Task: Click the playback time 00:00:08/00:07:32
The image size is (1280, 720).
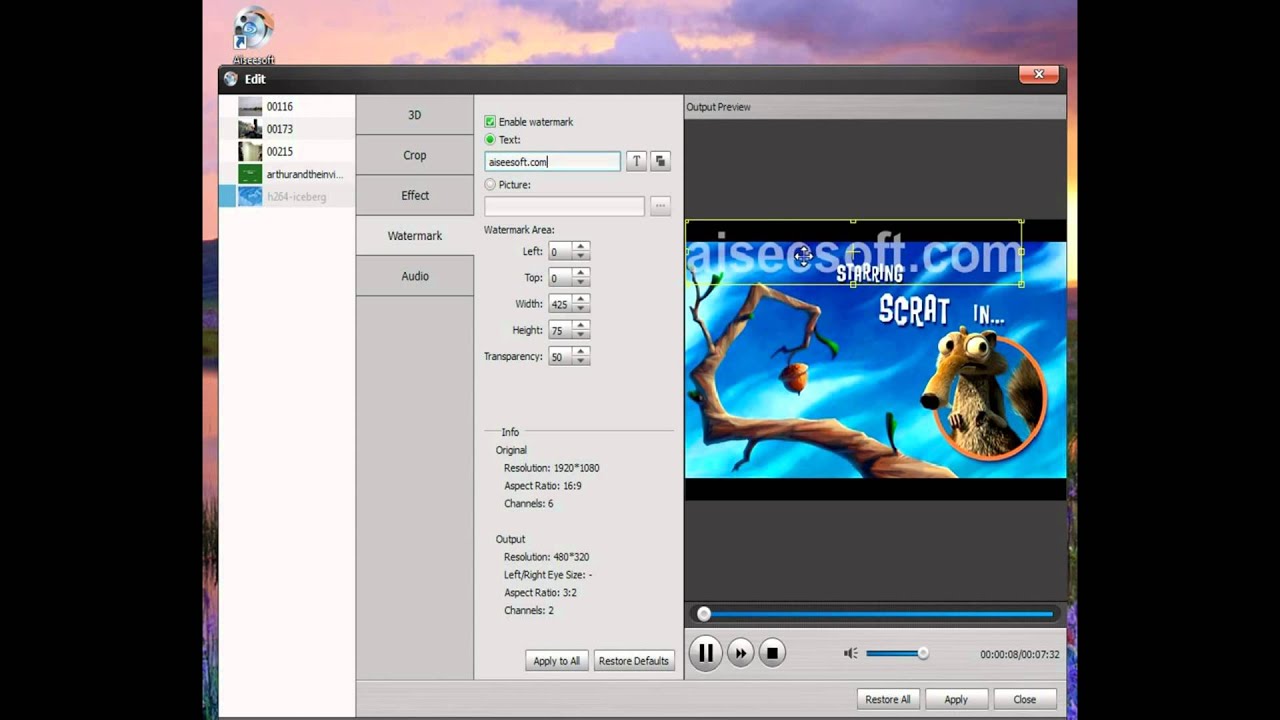Action: tap(1020, 655)
